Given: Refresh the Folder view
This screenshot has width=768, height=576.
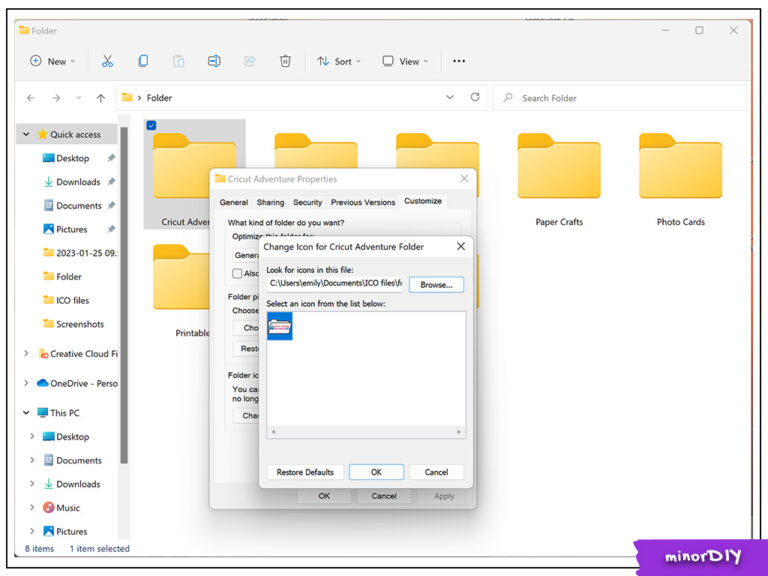Looking at the screenshot, I should point(475,97).
